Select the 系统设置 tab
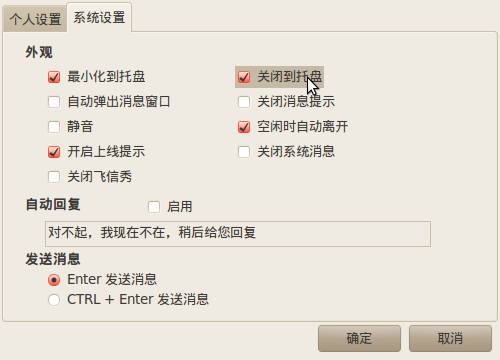 coord(99,17)
